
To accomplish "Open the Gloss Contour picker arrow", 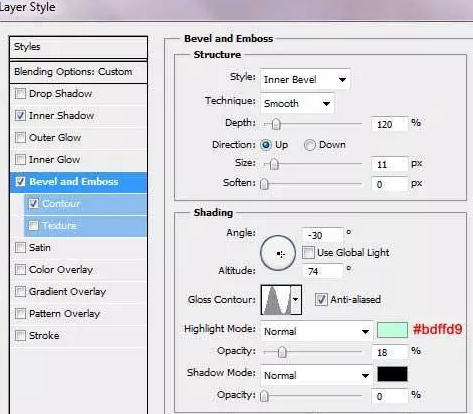I will (x=296, y=300).
